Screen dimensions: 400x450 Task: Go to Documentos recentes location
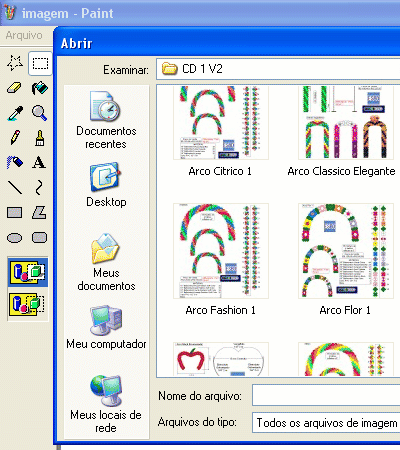(106, 120)
